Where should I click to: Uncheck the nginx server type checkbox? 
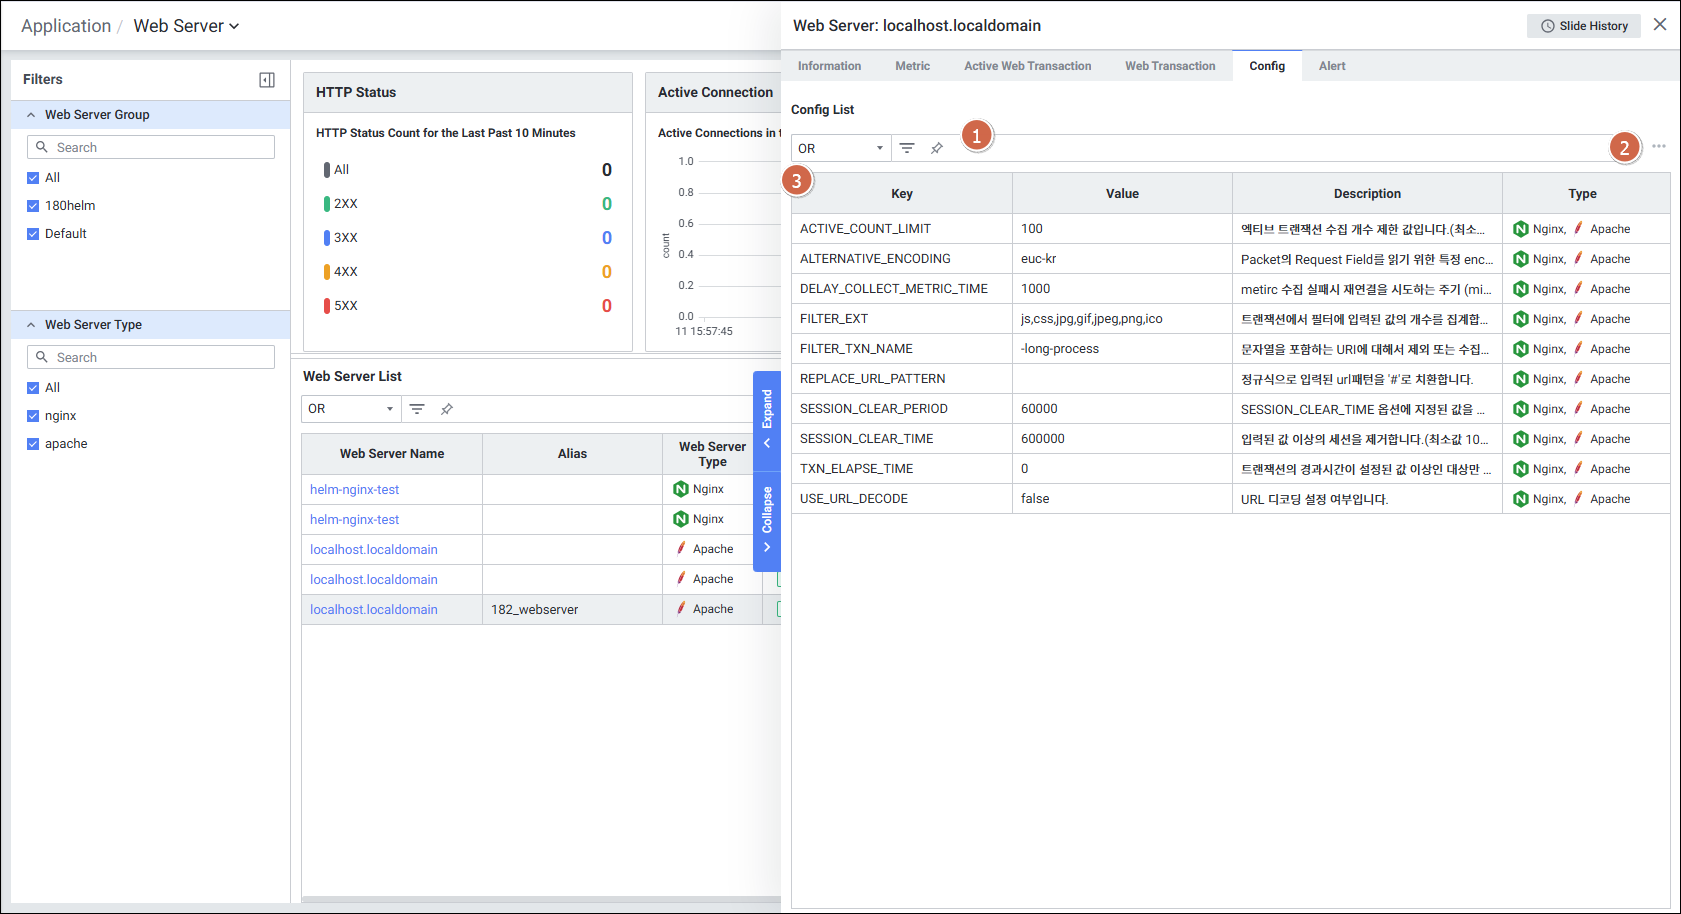point(33,416)
